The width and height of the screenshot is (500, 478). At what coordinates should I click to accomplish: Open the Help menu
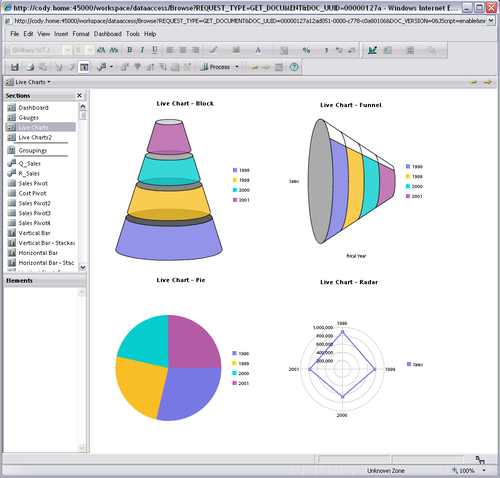(x=150, y=34)
